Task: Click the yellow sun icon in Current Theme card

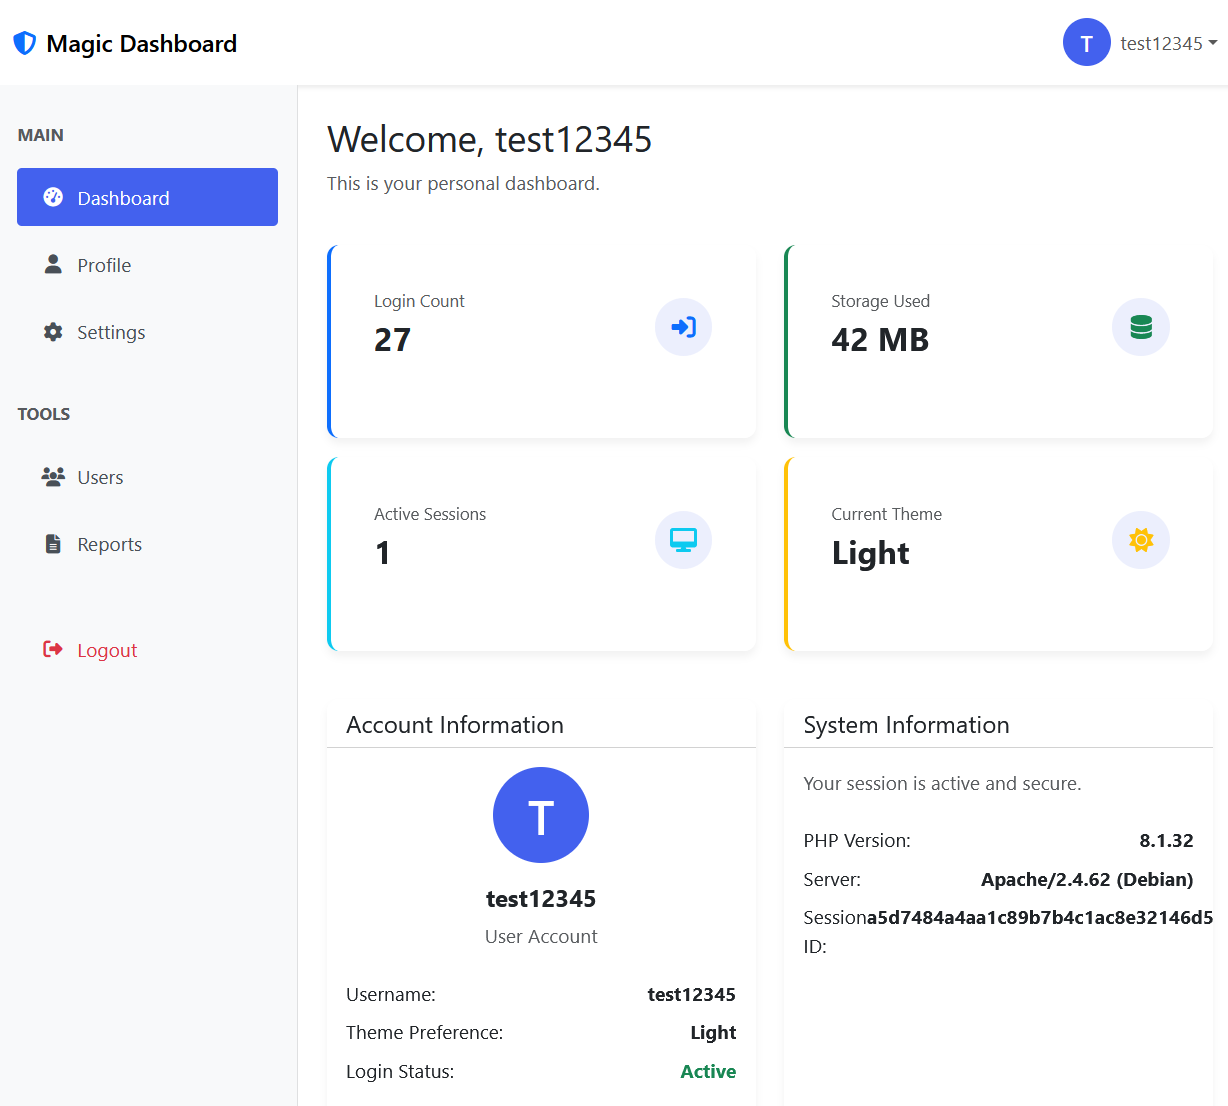Action: tap(1140, 540)
